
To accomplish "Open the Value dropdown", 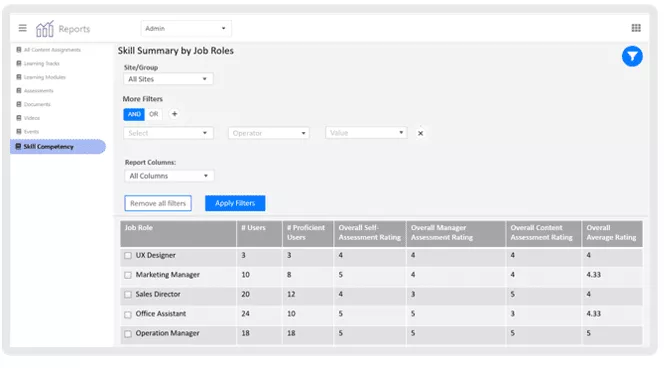I will click(x=366, y=133).
